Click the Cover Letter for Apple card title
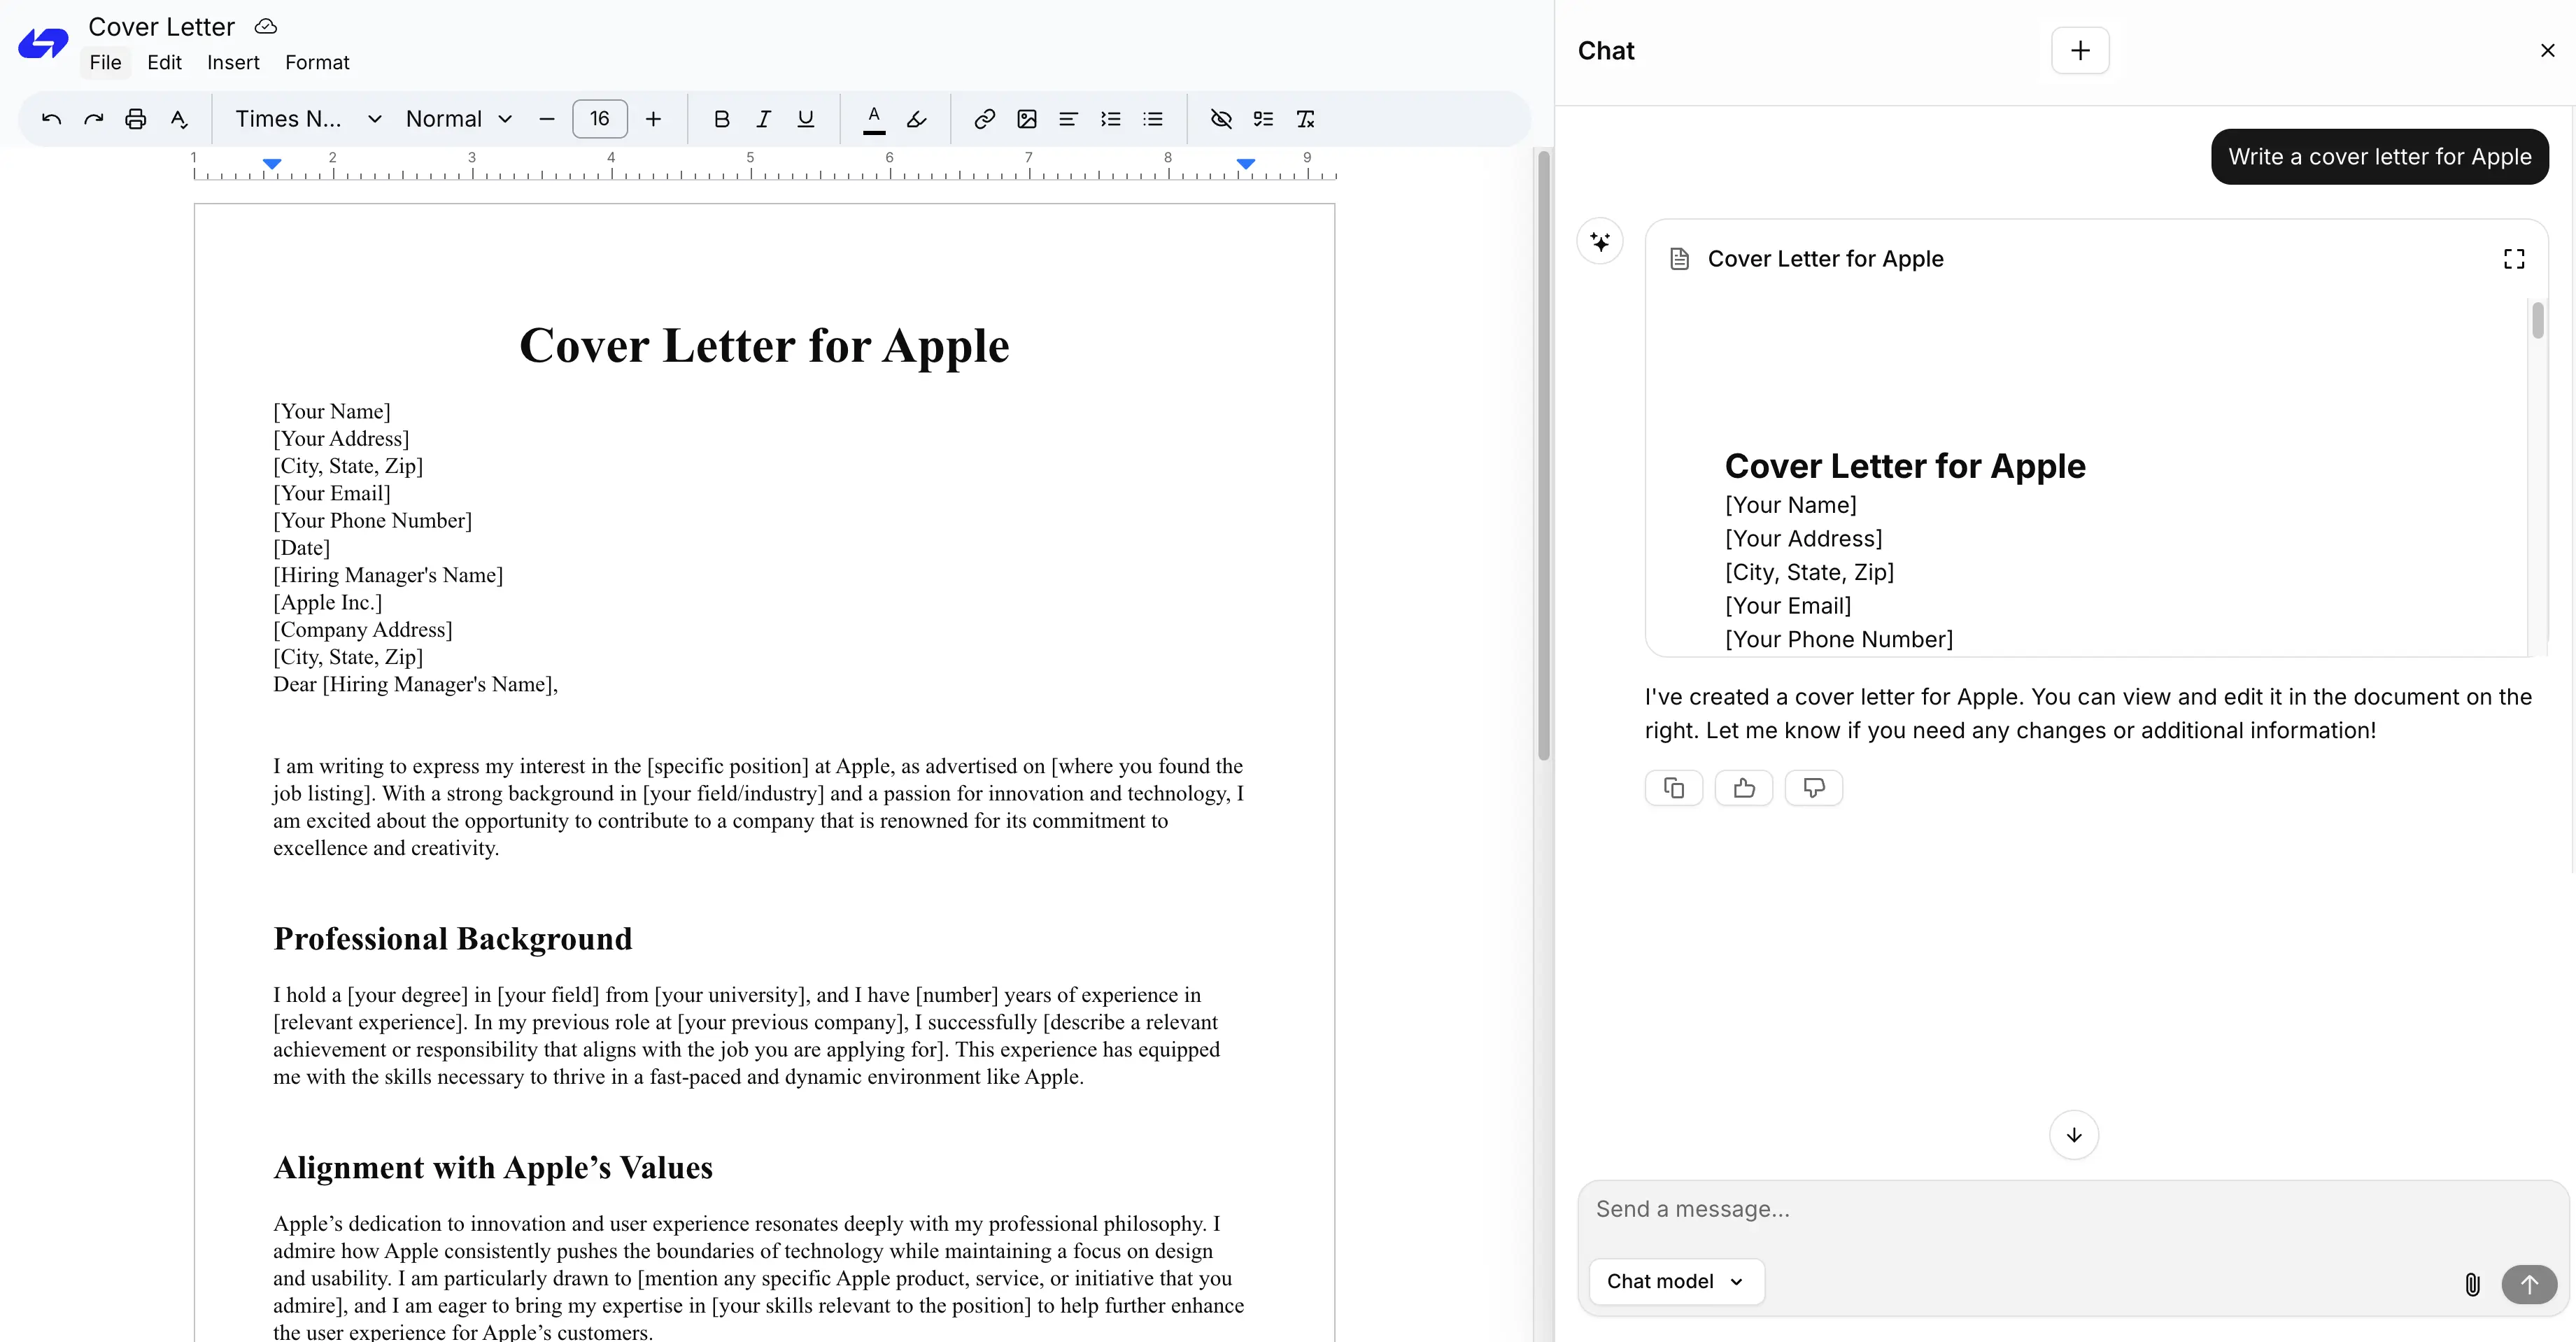Screen dimensions: 2576x1342 click(1826, 259)
